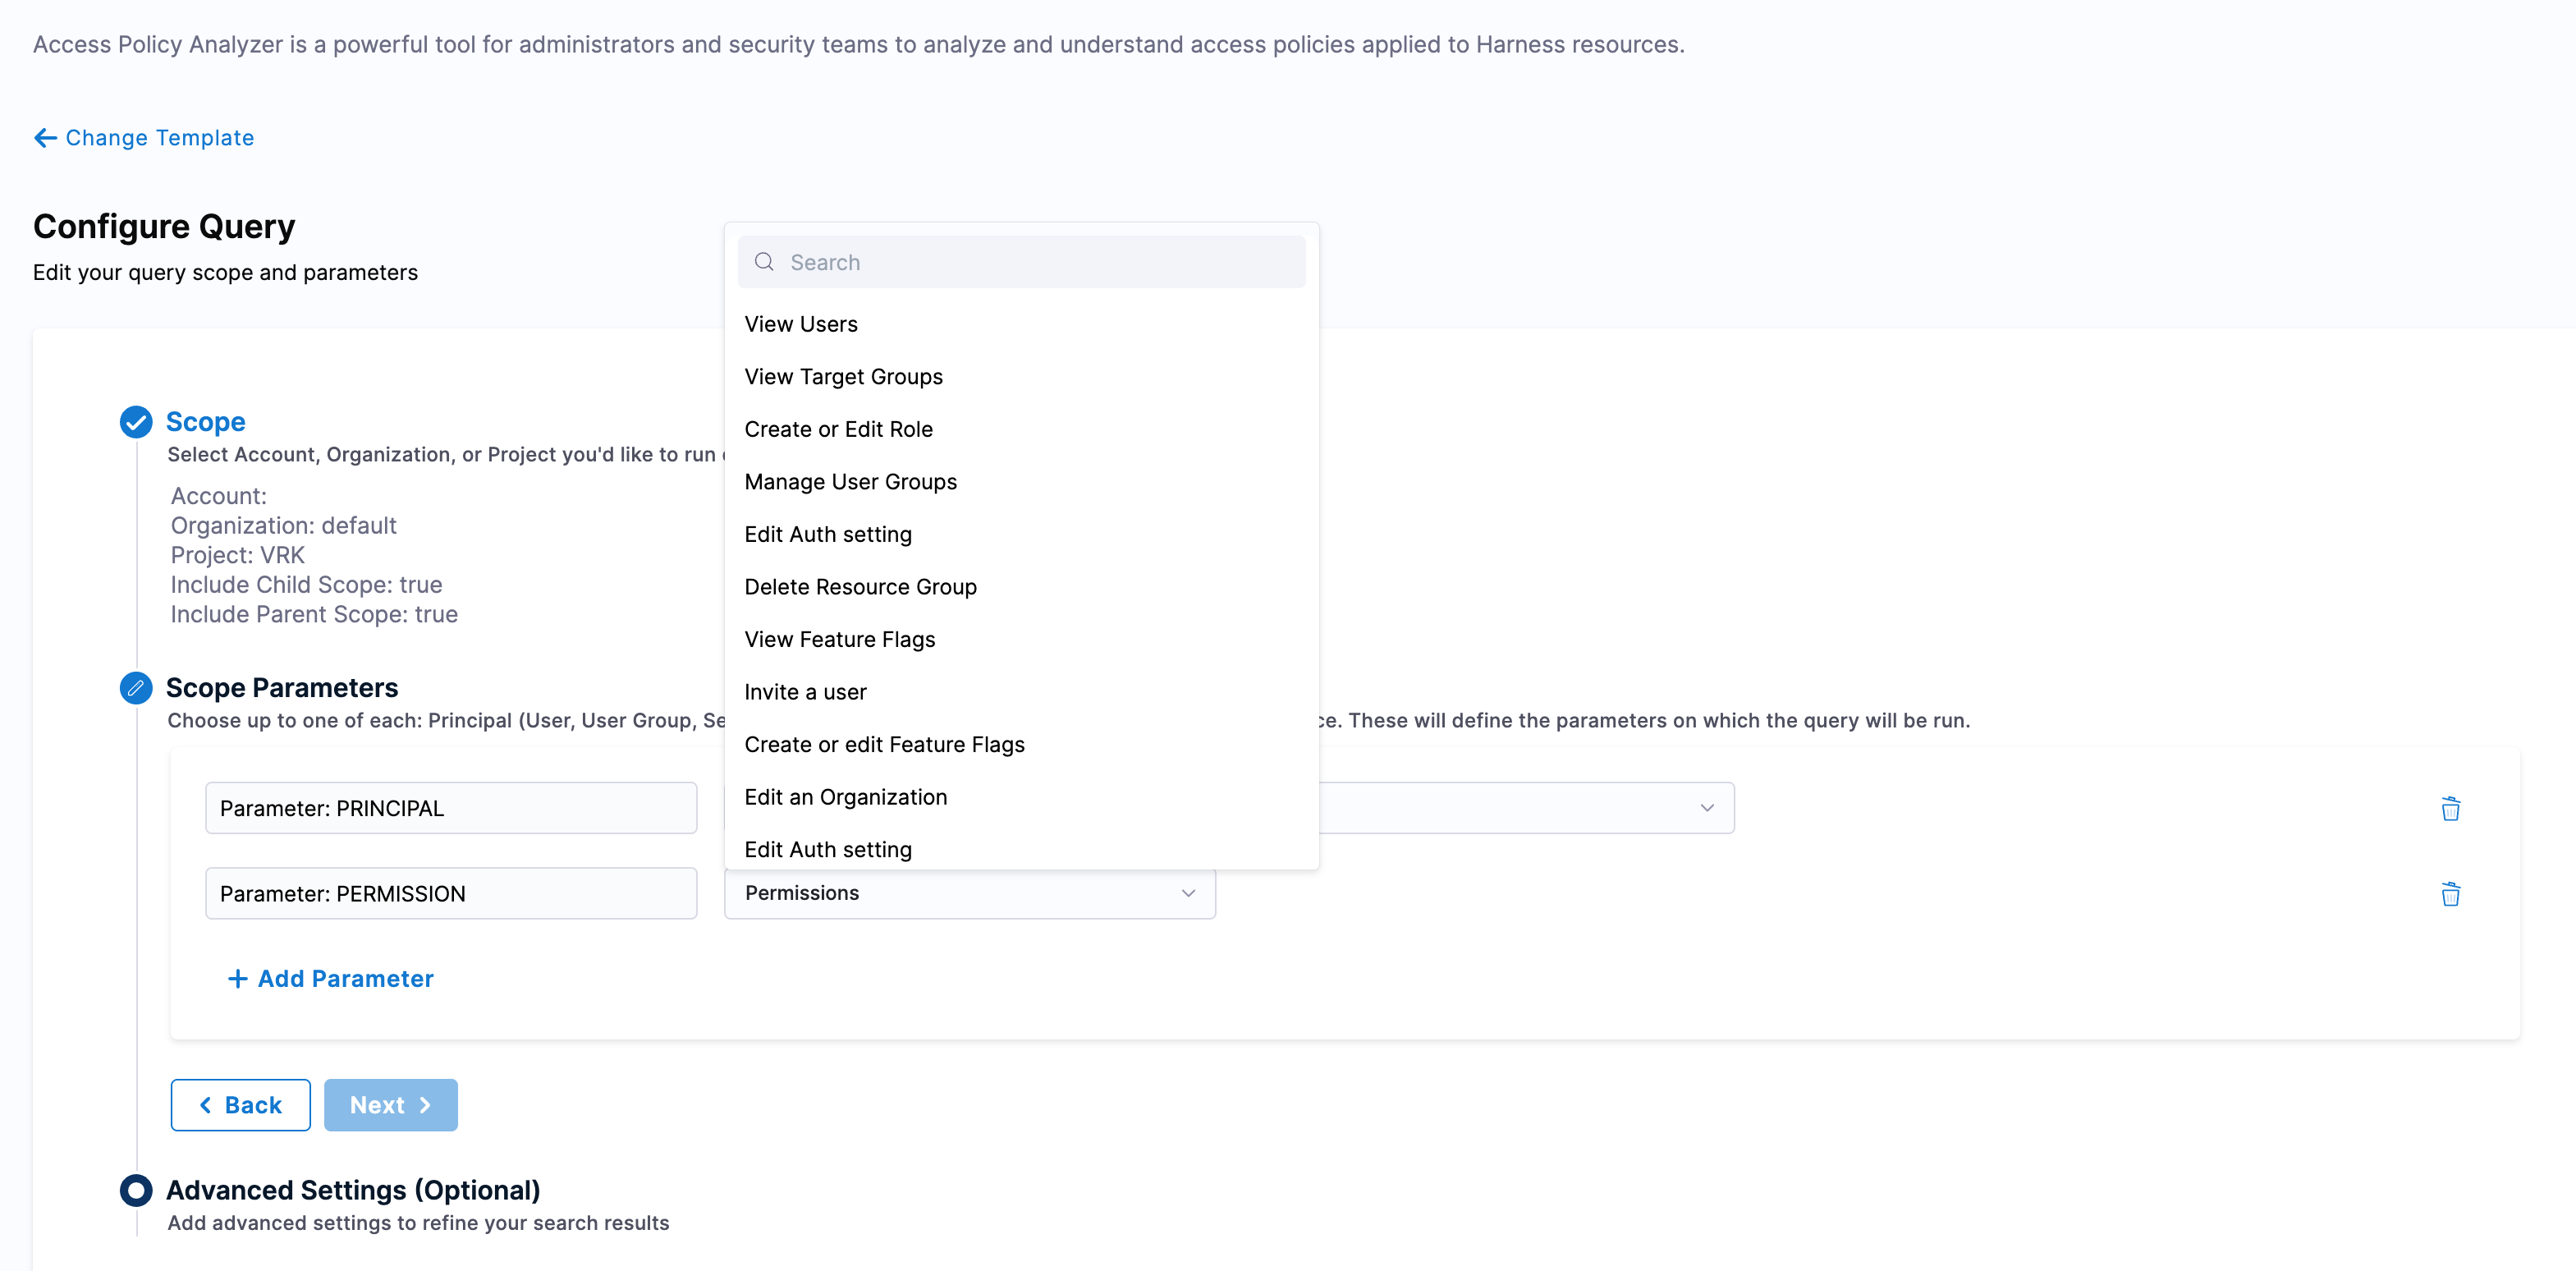Choose Edit an Organization entry

(845, 797)
